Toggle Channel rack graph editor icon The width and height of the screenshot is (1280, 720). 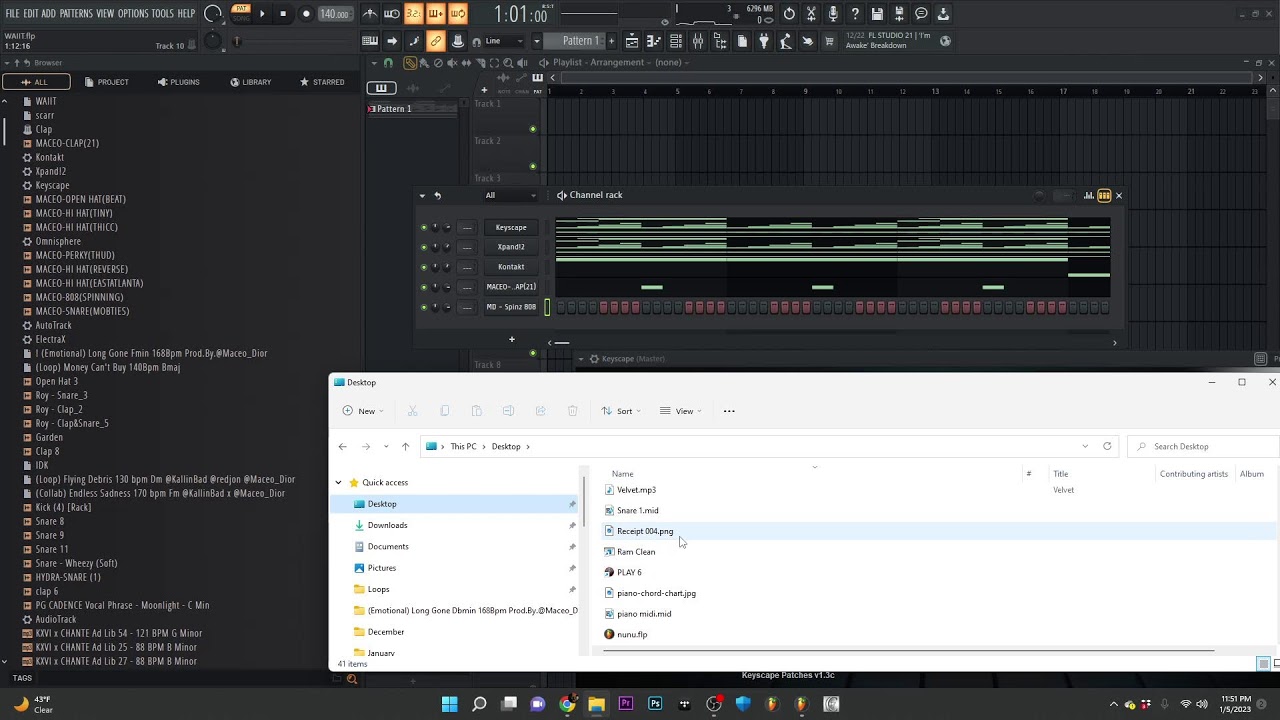point(1088,195)
